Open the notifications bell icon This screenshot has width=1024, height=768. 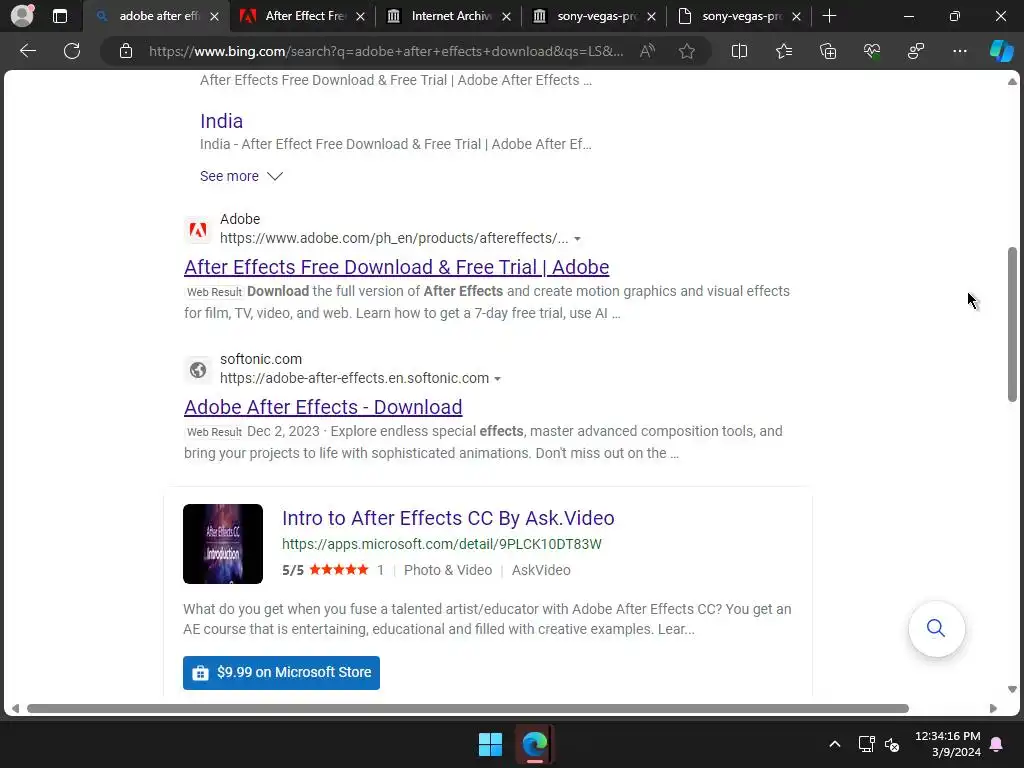coord(996,744)
